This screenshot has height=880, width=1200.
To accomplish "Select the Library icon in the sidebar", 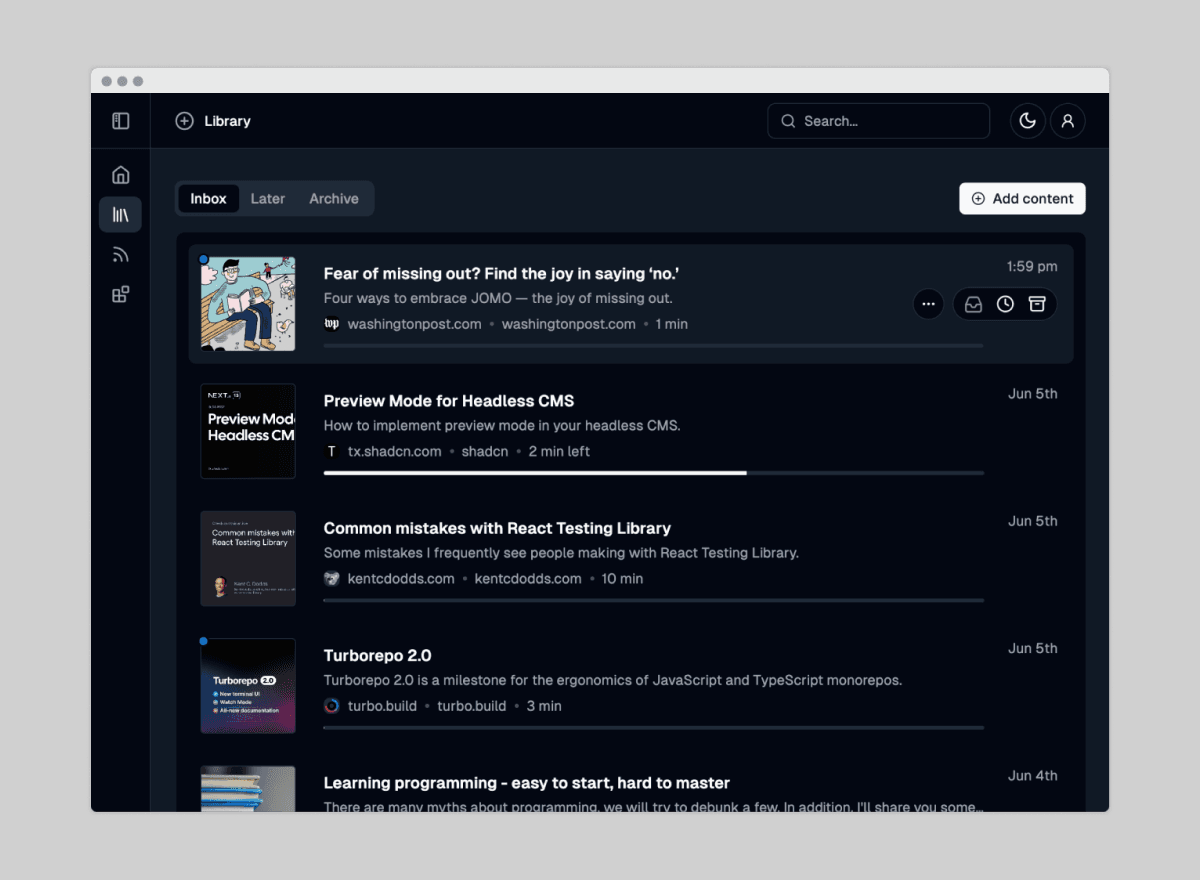I will coord(120,214).
